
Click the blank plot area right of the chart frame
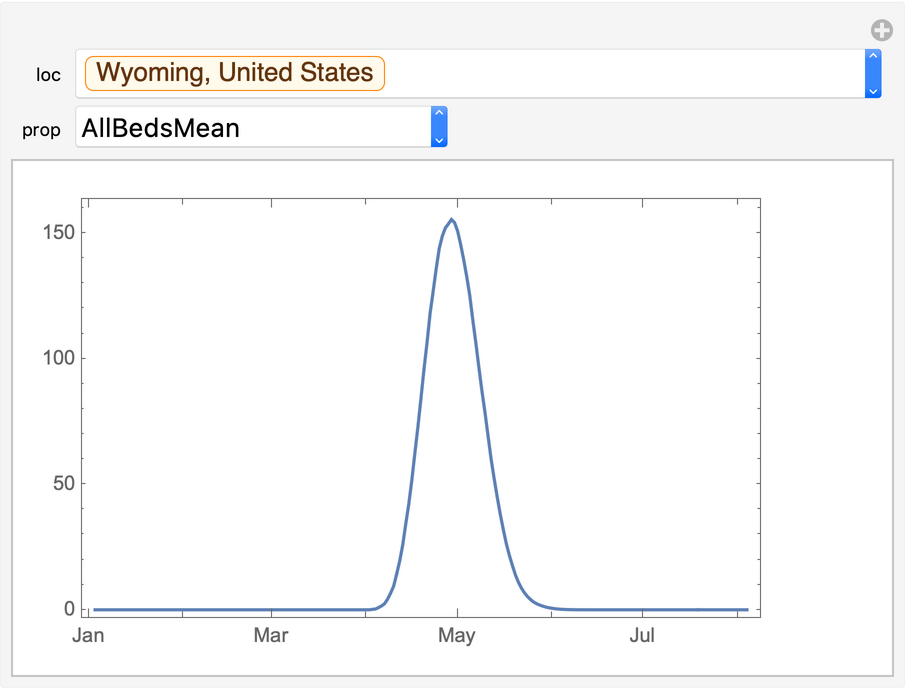tap(825, 400)
